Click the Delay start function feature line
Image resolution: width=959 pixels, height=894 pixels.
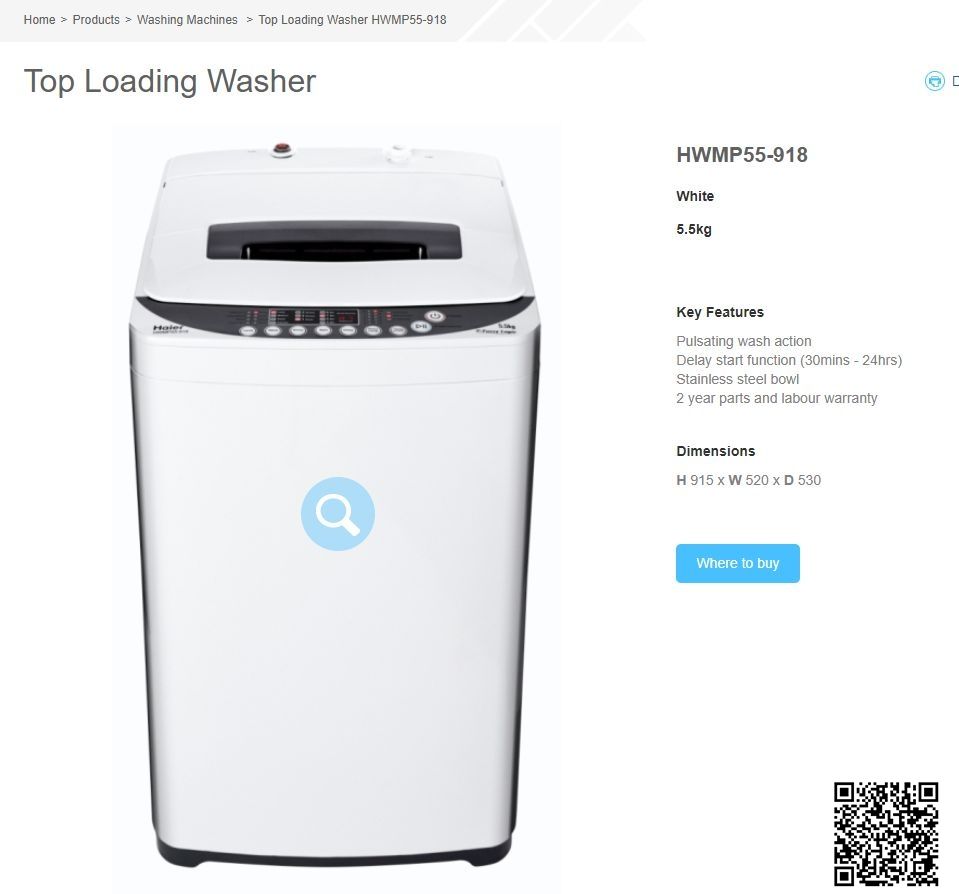pos(789,360)
